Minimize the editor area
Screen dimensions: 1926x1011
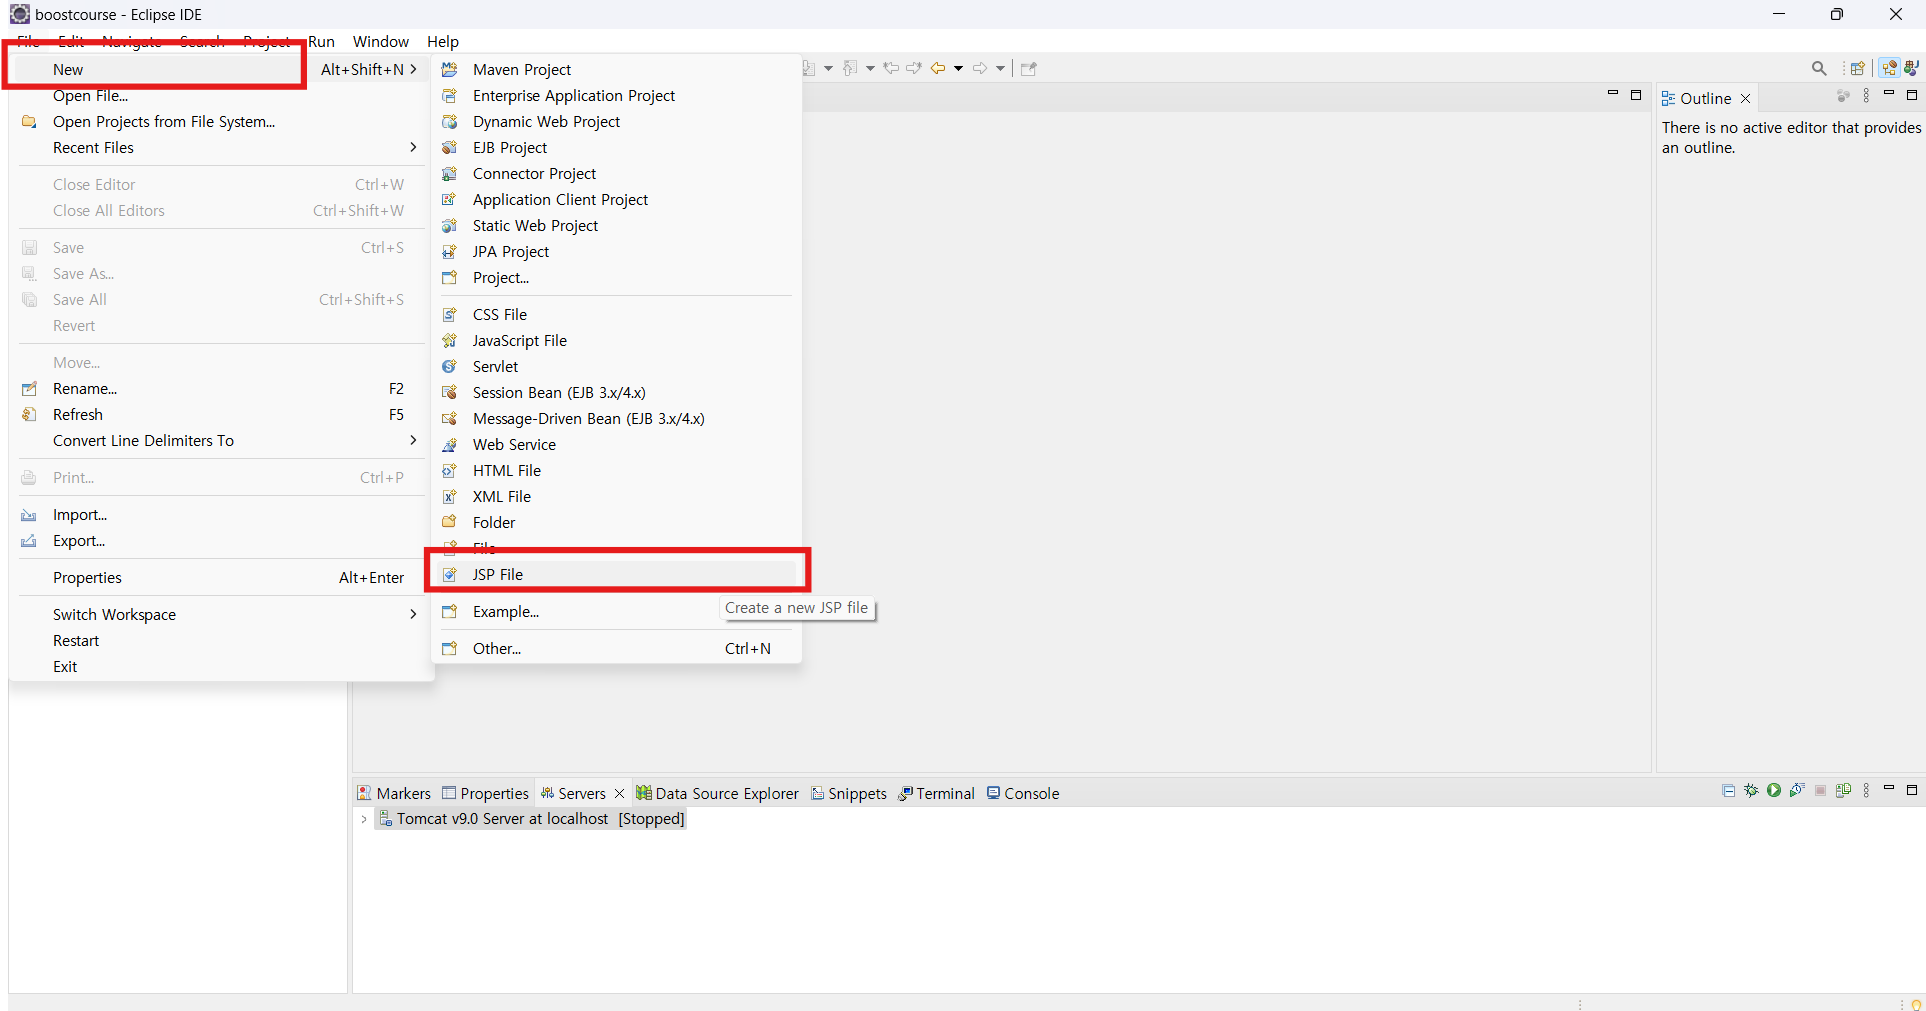point(1612,94)
